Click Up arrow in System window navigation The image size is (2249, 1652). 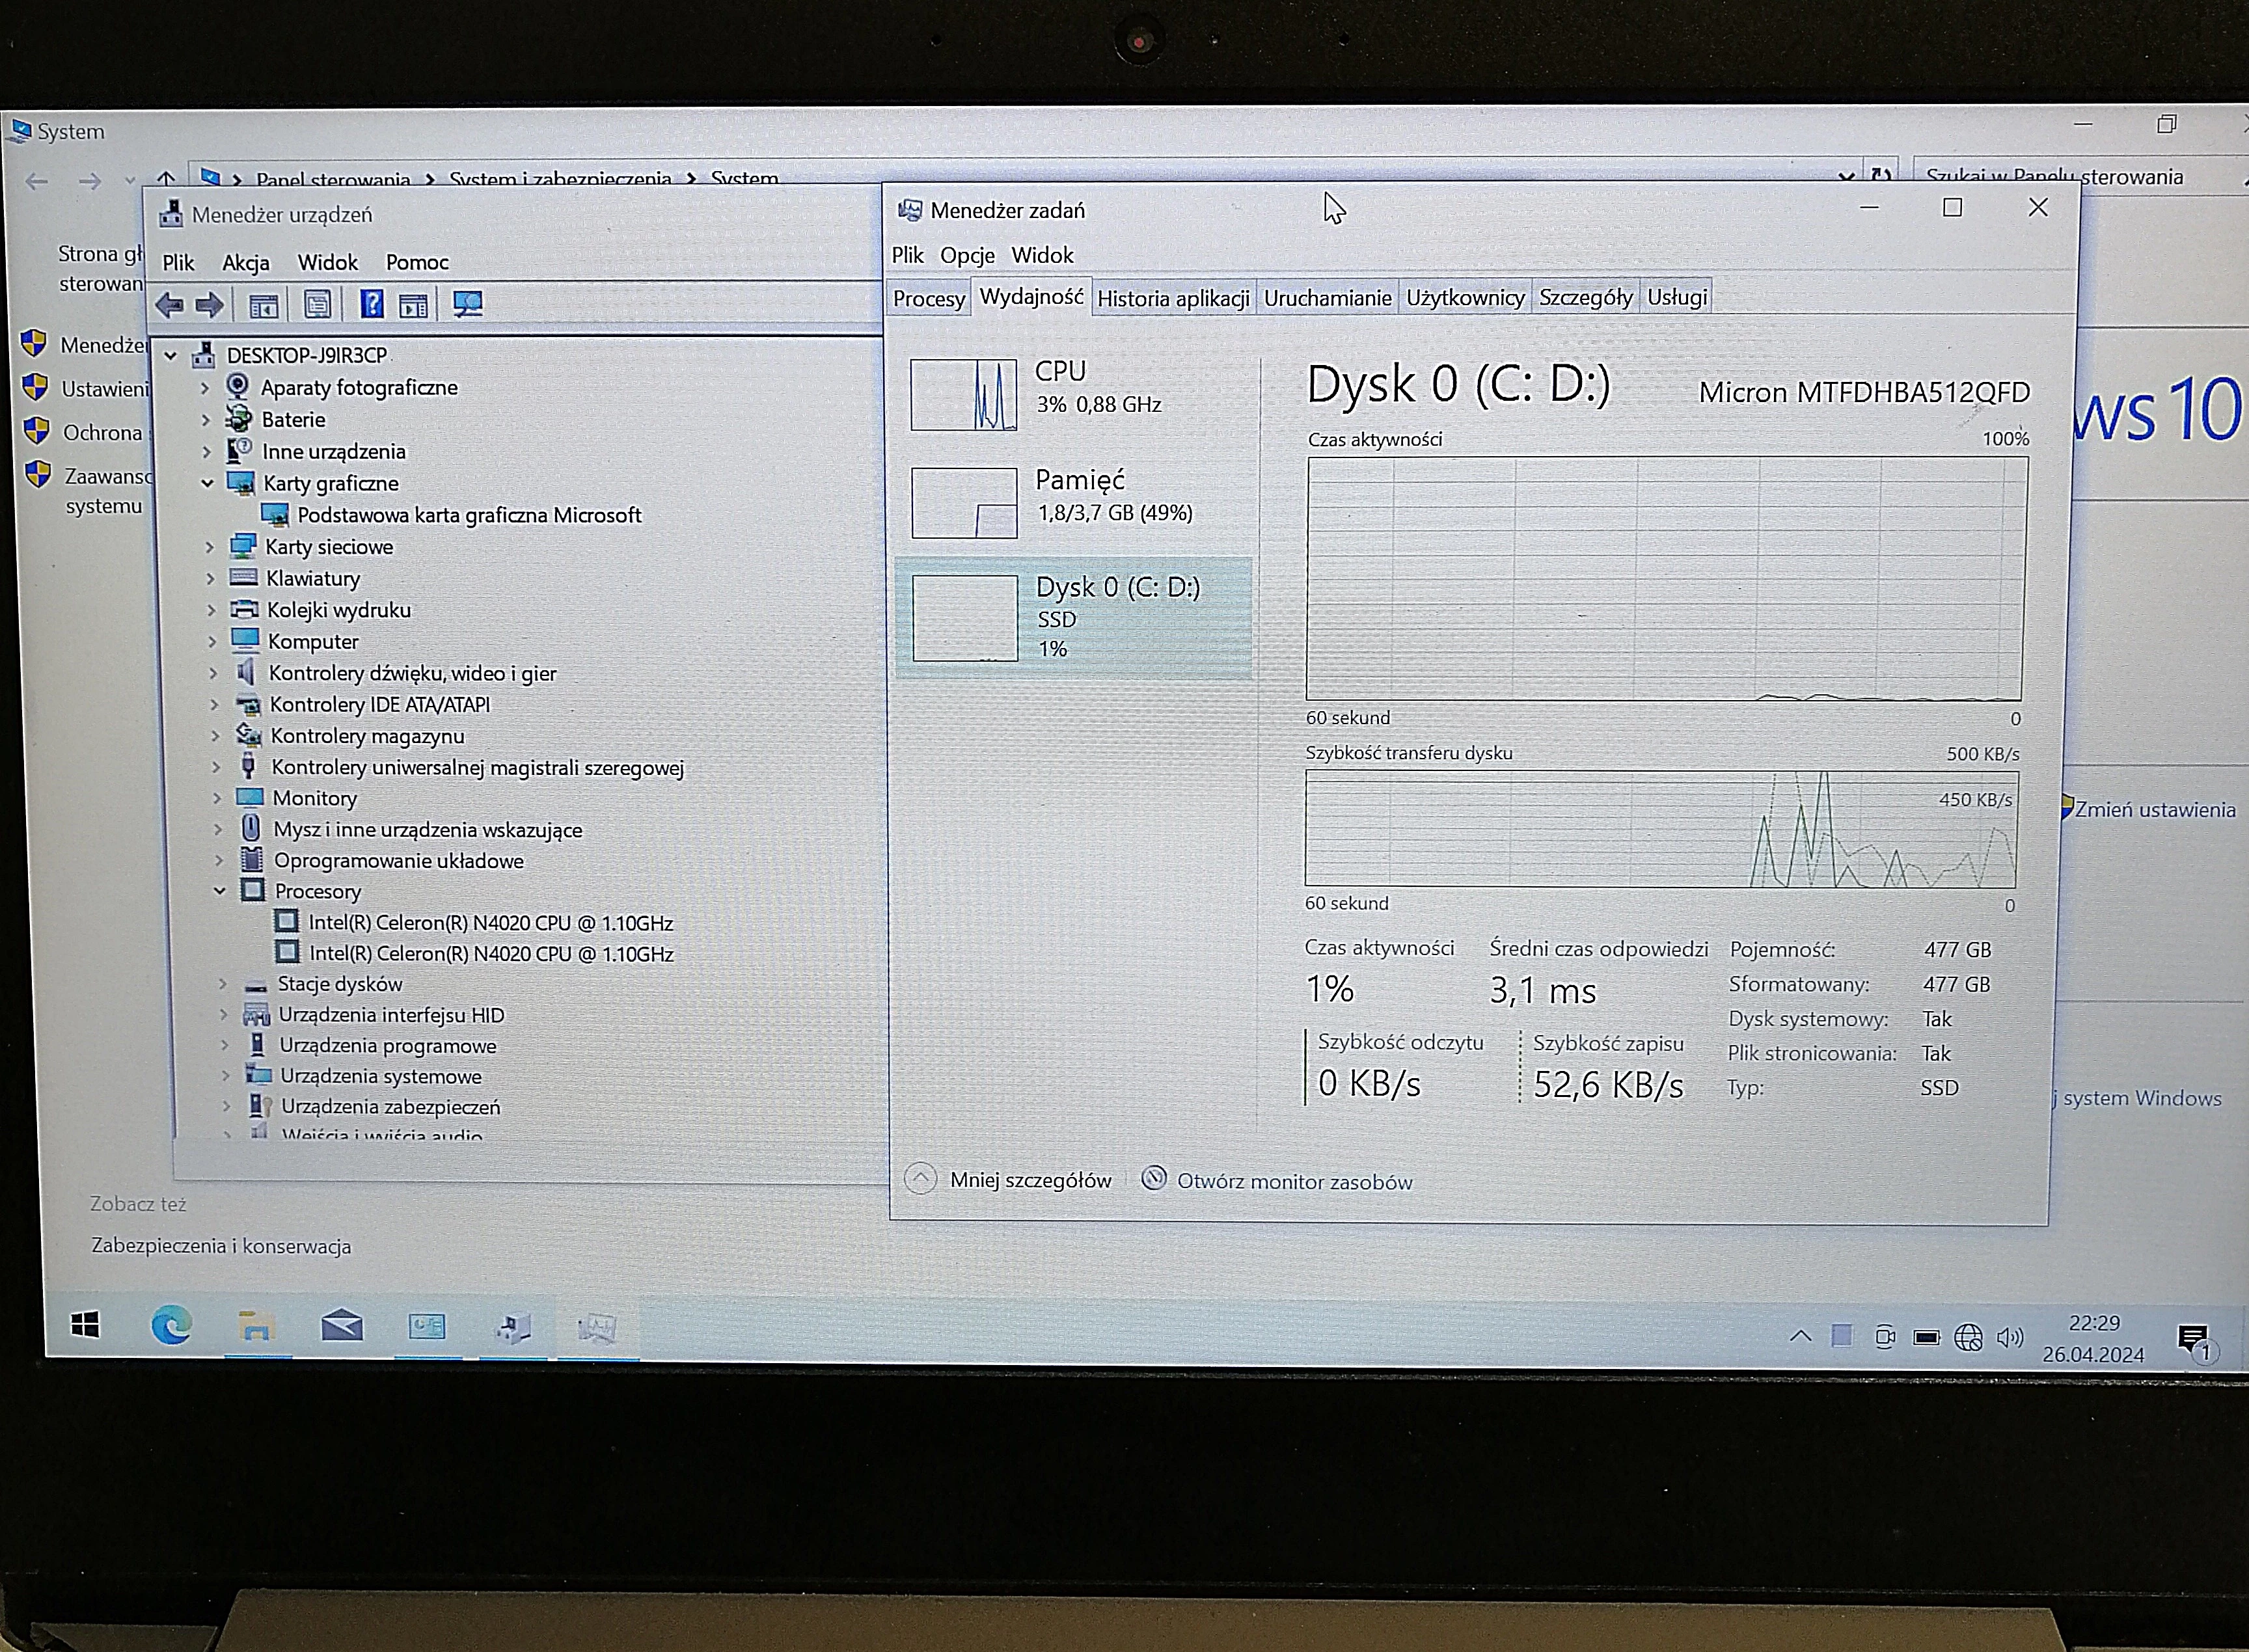pyautogui.click(x=166, y=180)
